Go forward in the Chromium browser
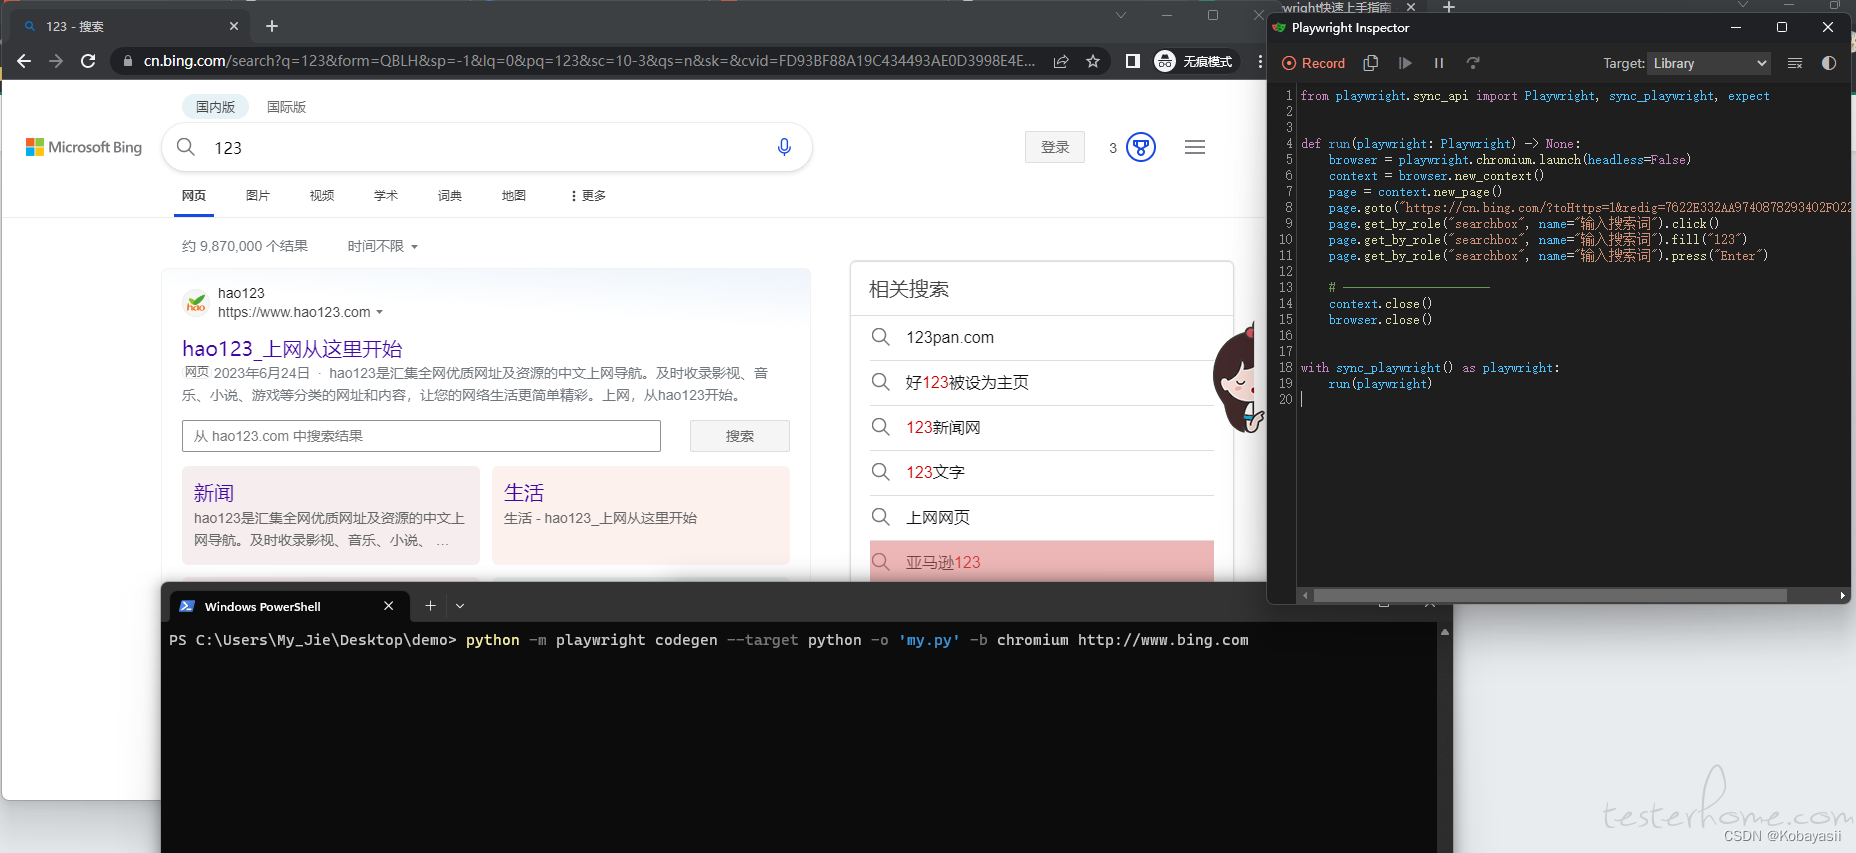Screen dimensions: 1856x853 (x=56, y=61)
